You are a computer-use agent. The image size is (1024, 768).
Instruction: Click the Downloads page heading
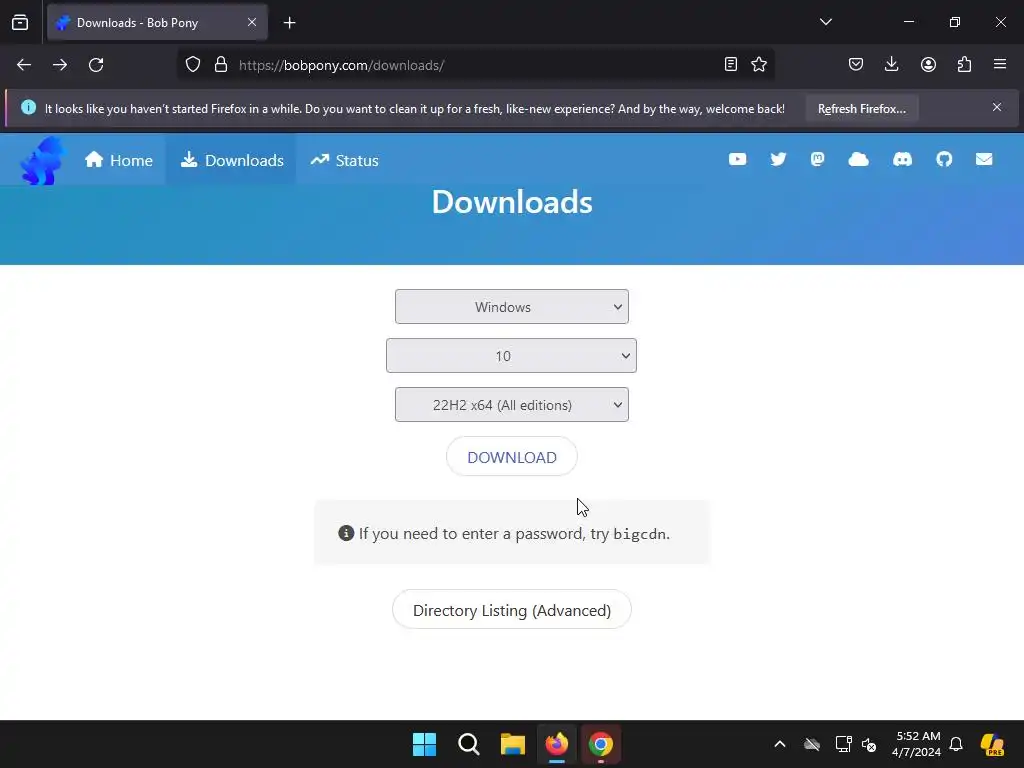point(511,202)
